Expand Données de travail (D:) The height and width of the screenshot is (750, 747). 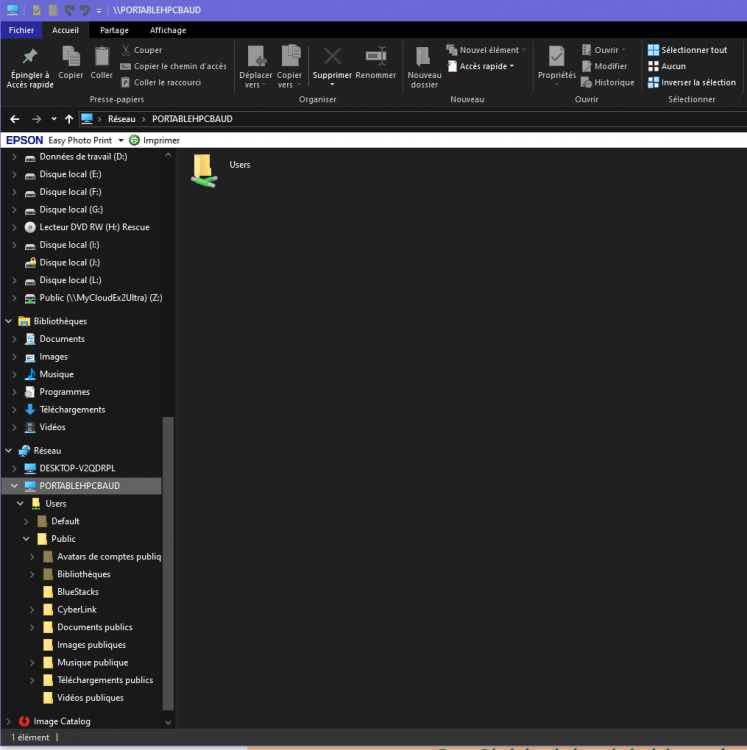click(14, 156)
